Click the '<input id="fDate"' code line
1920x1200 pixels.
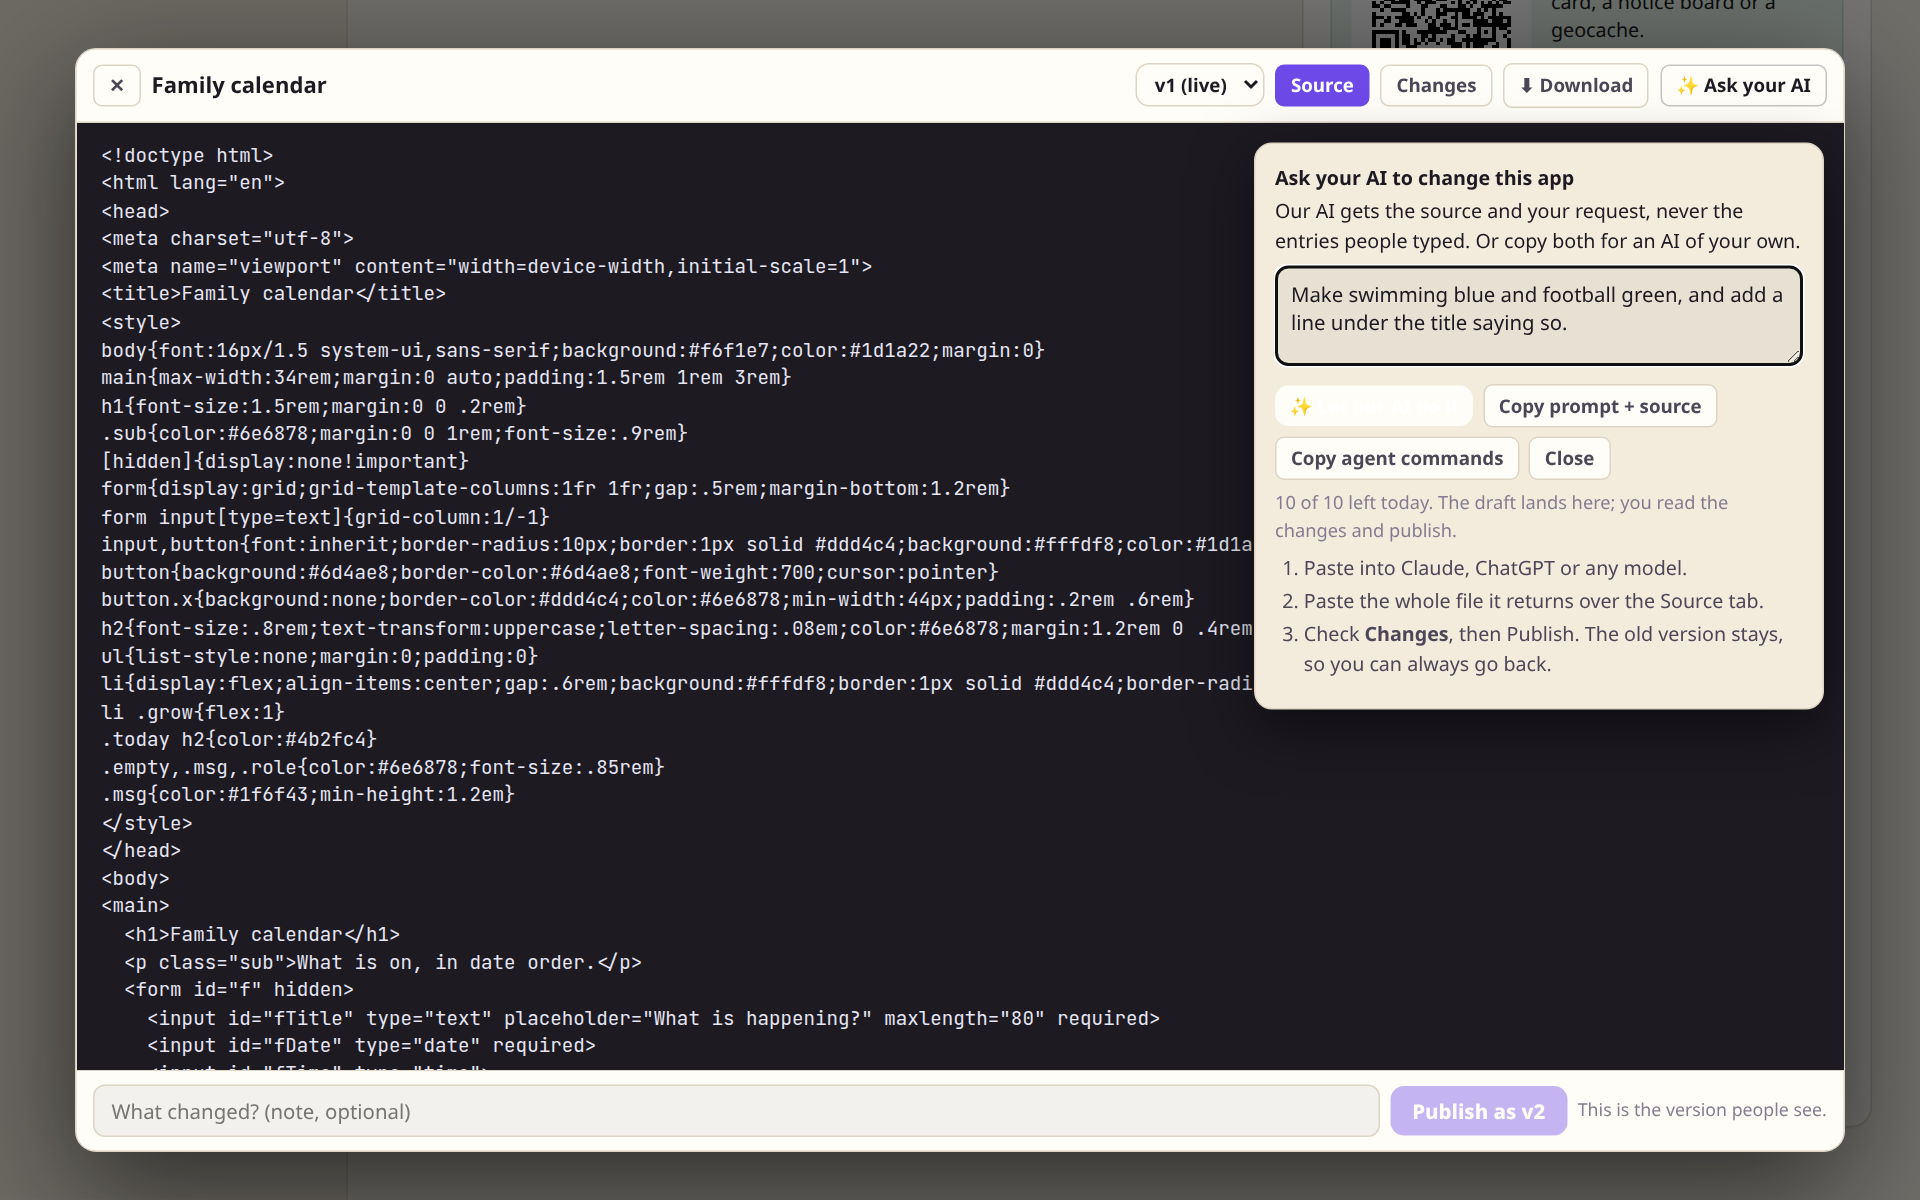point(371,1046)
